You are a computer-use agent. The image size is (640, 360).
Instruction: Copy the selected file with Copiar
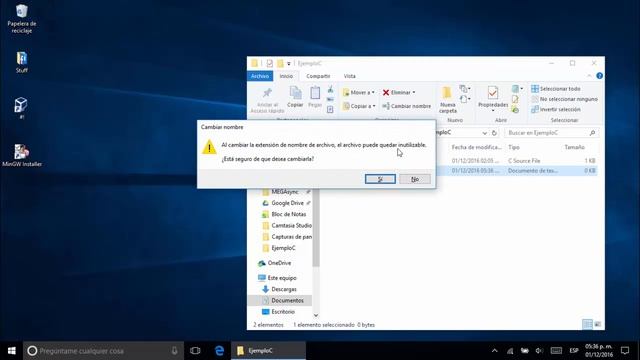tap(295, 96)
